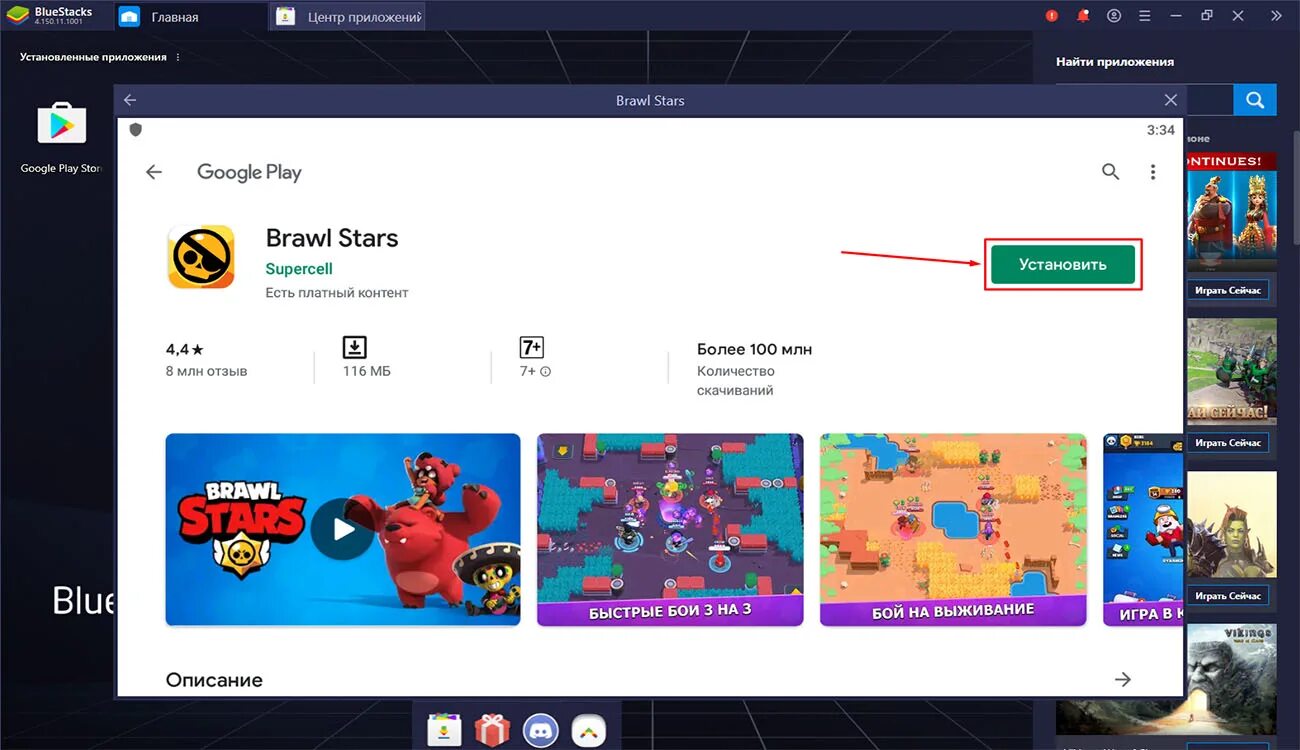This screenshot has width=1300, height=750.
Task: Switch to the Центр приложений tab
Action: 348,16
